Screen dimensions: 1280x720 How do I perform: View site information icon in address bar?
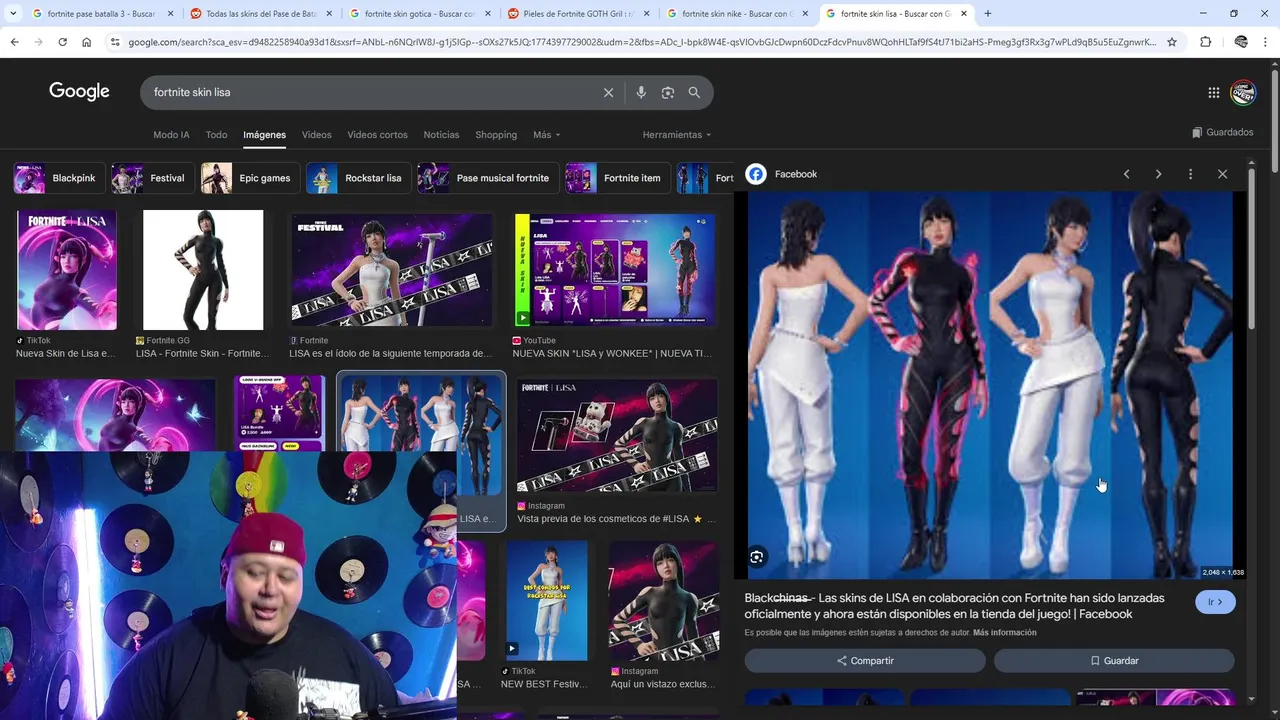tap(115, 42)
